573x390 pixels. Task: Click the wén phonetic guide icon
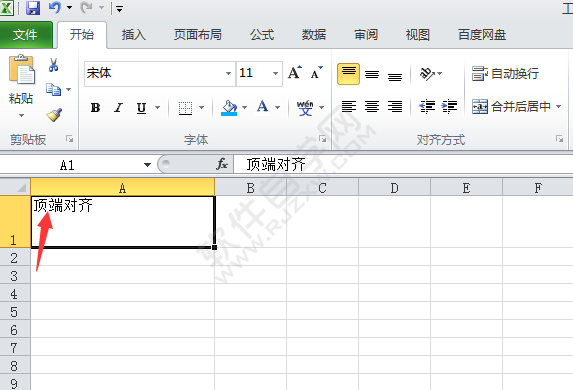click(305, 108)
